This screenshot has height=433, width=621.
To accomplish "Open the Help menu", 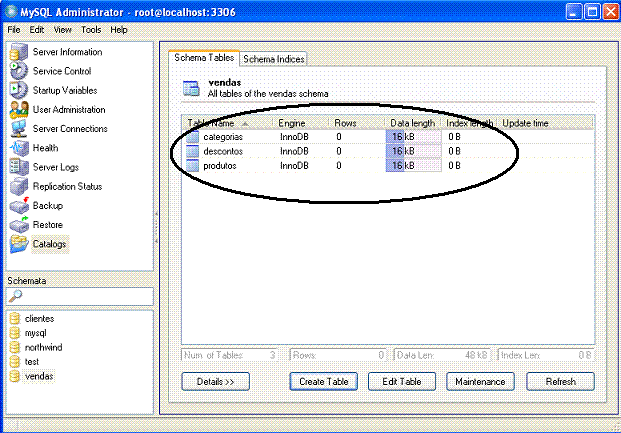I will (119, 30).
